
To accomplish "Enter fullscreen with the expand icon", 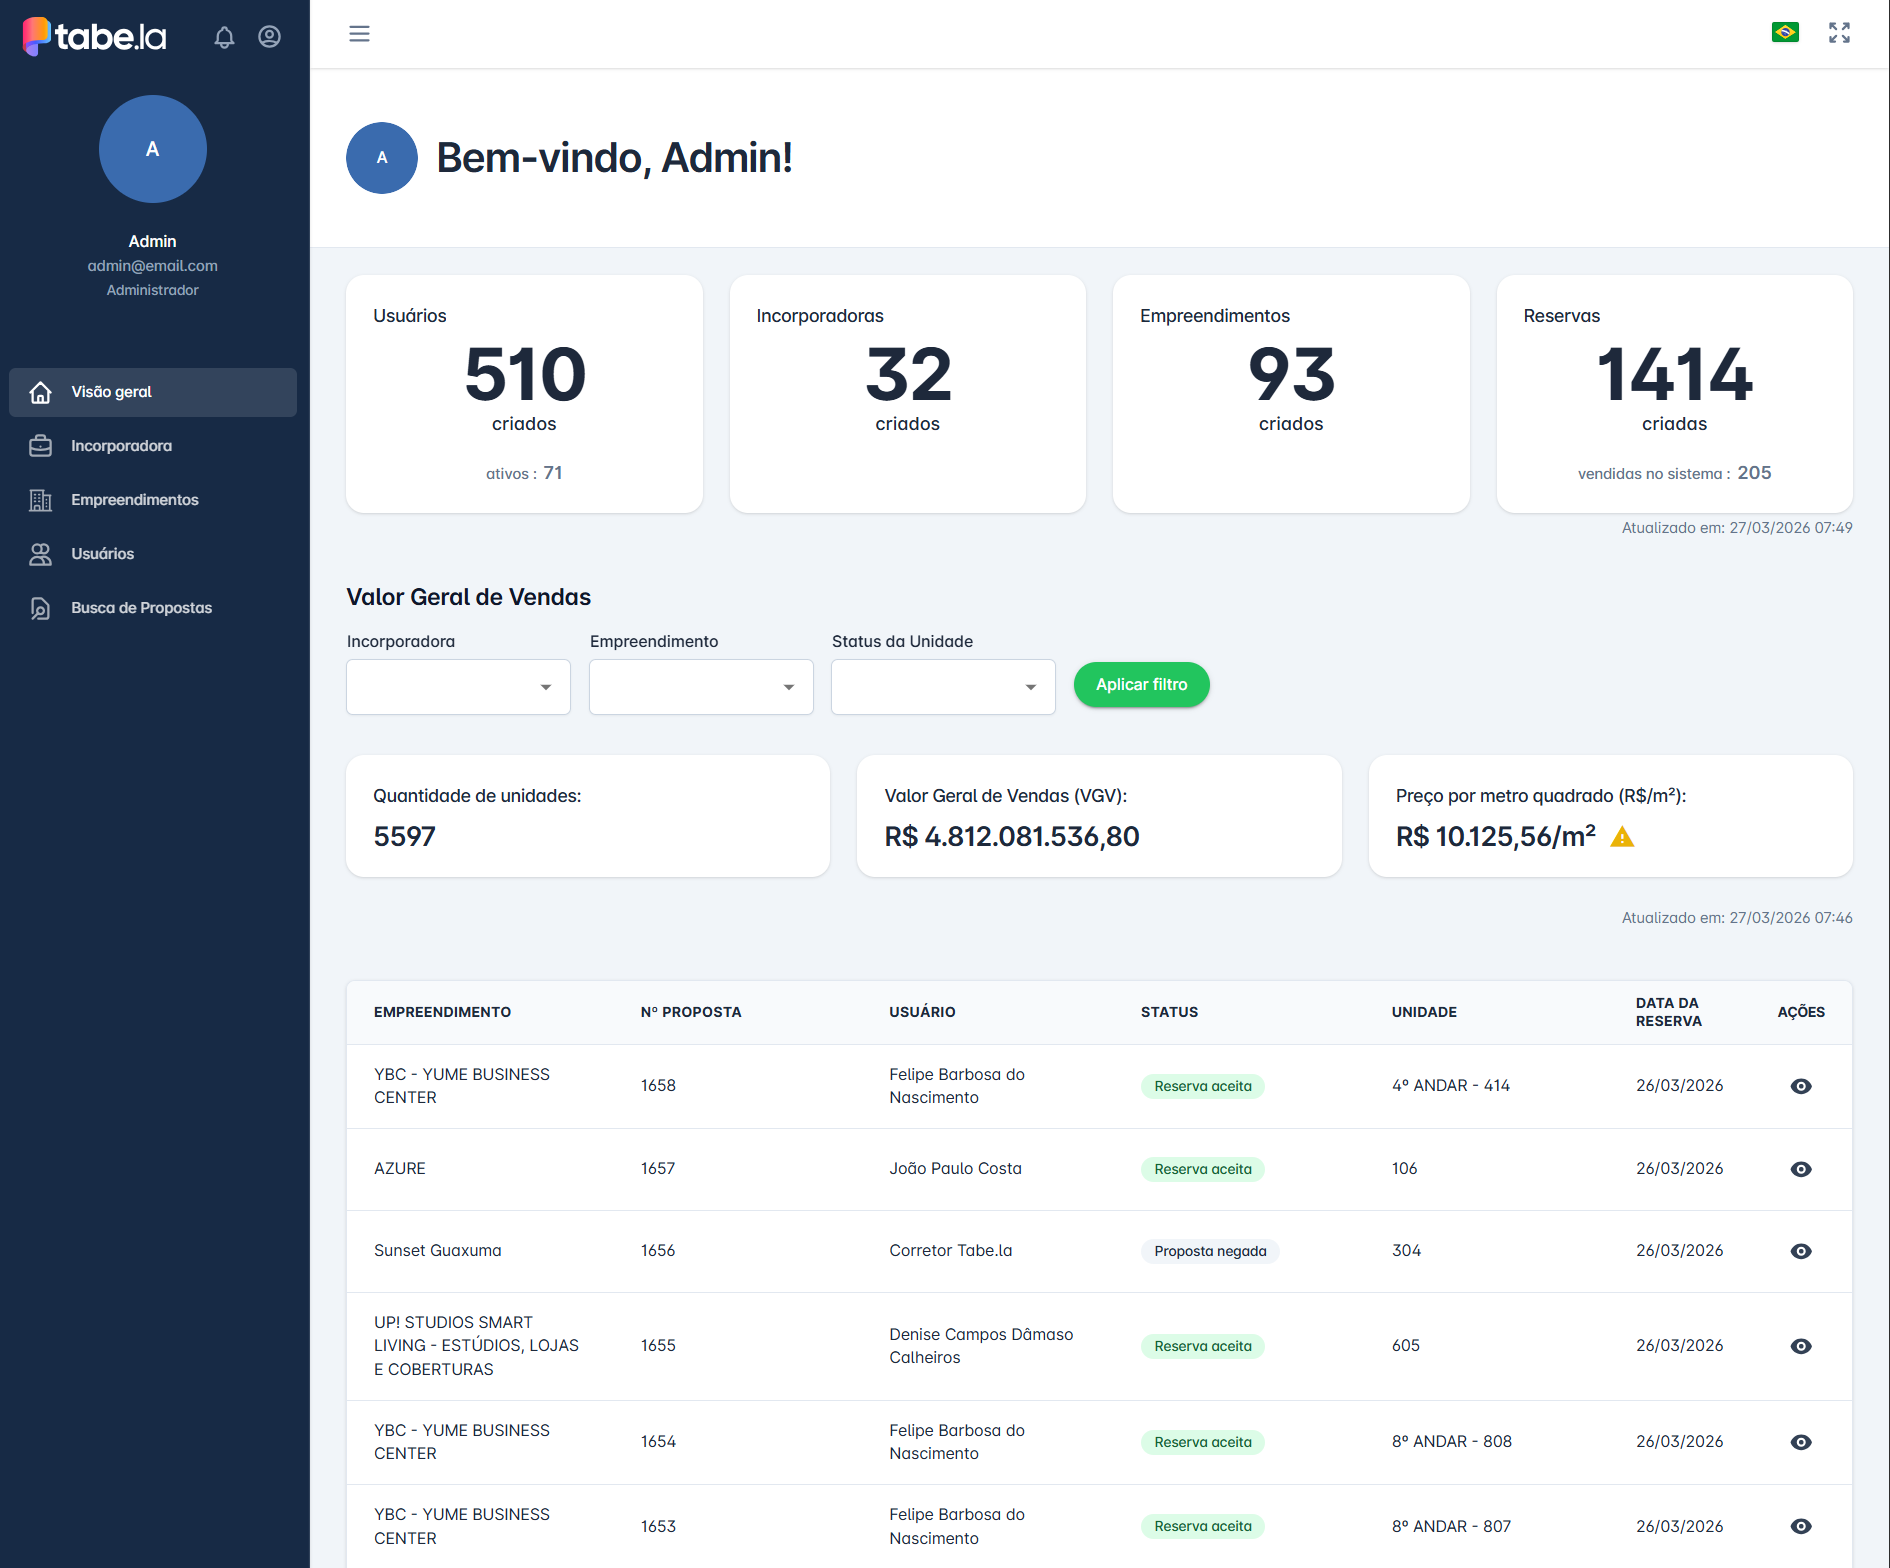I will 1839,33.
